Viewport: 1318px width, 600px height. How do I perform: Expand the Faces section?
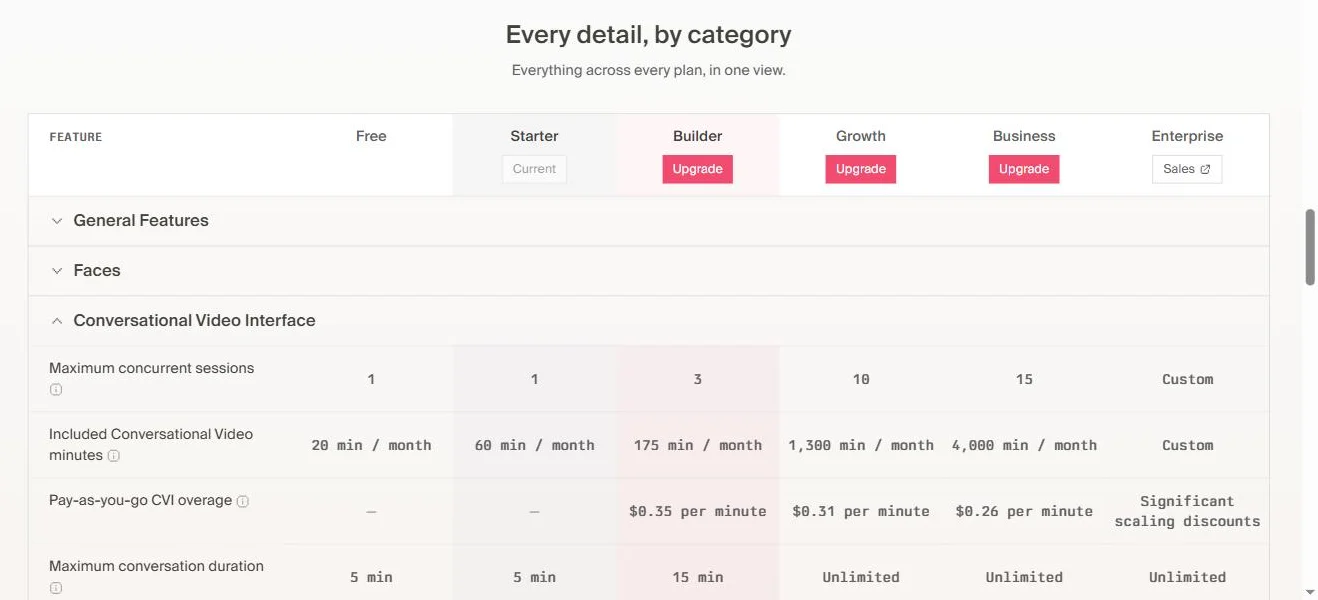[x=648, y=271]
